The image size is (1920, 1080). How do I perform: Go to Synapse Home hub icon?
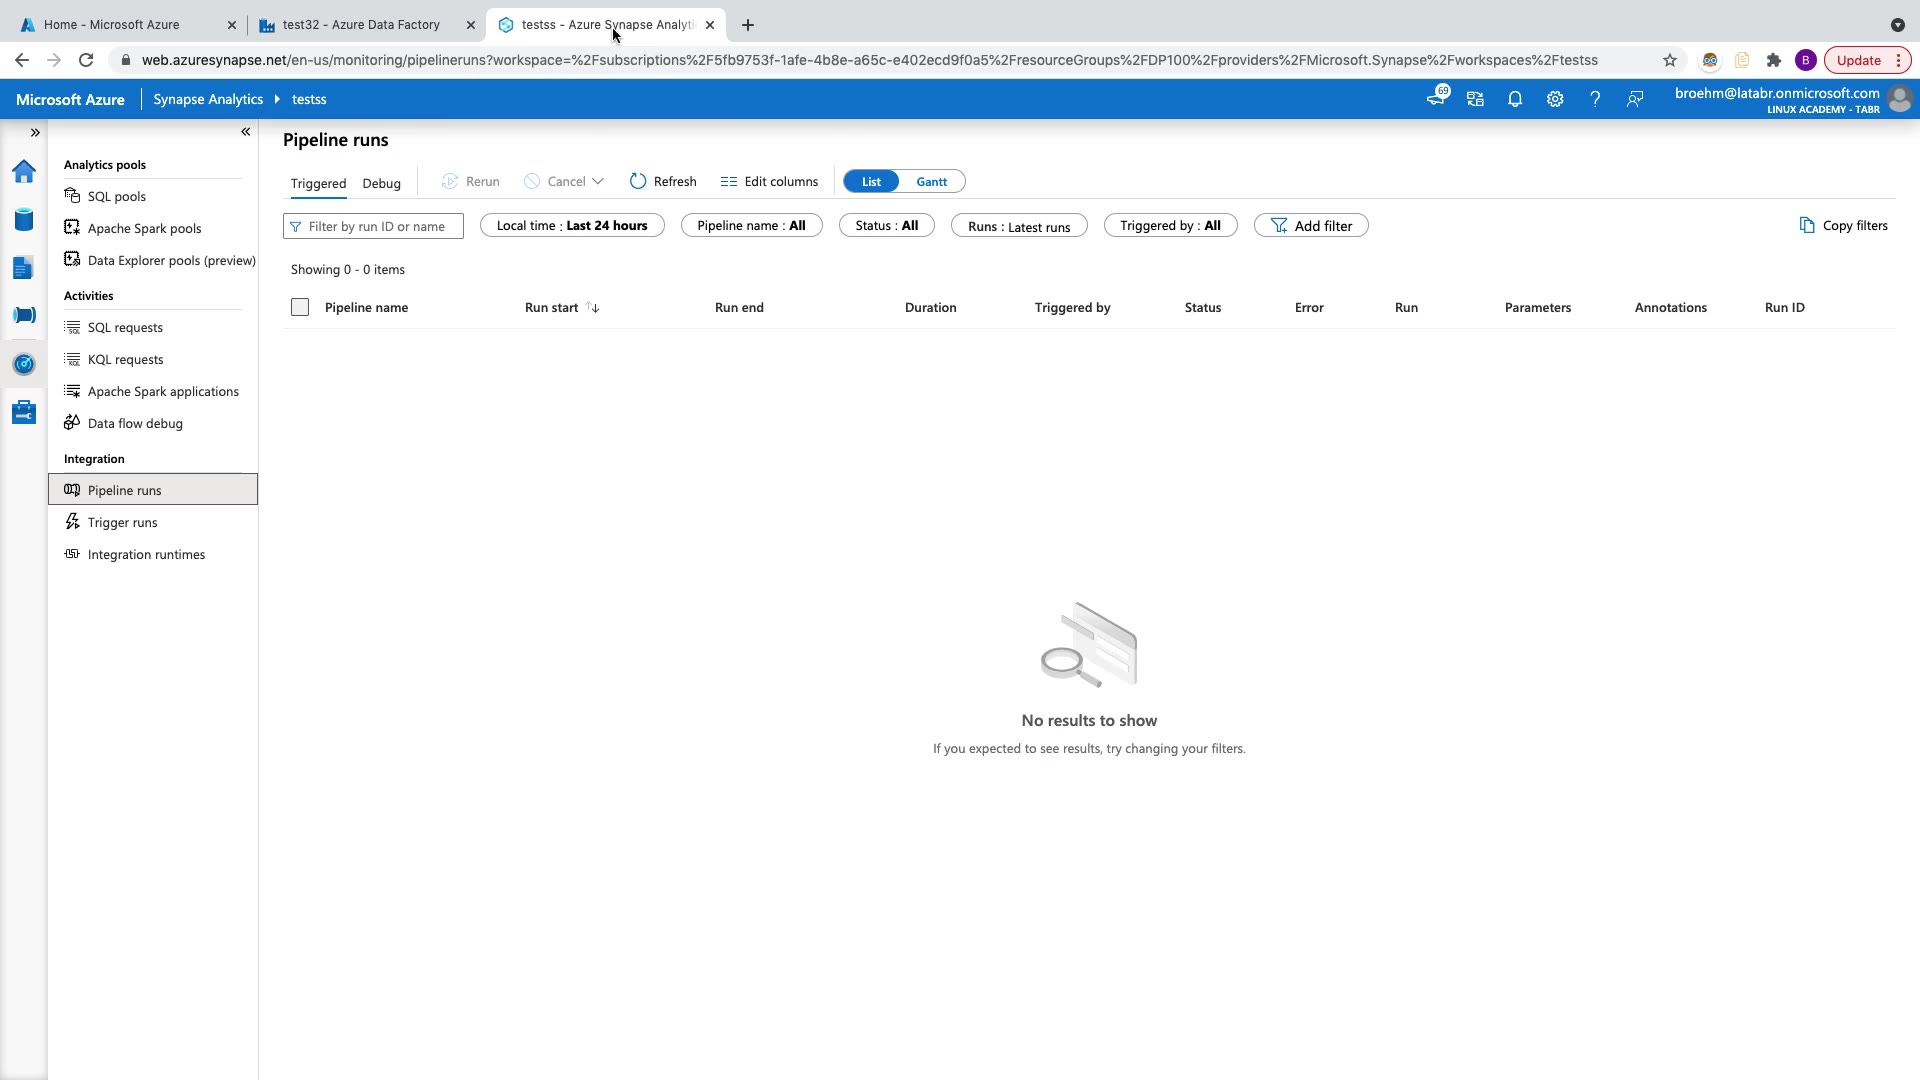[x=24, y=172]
